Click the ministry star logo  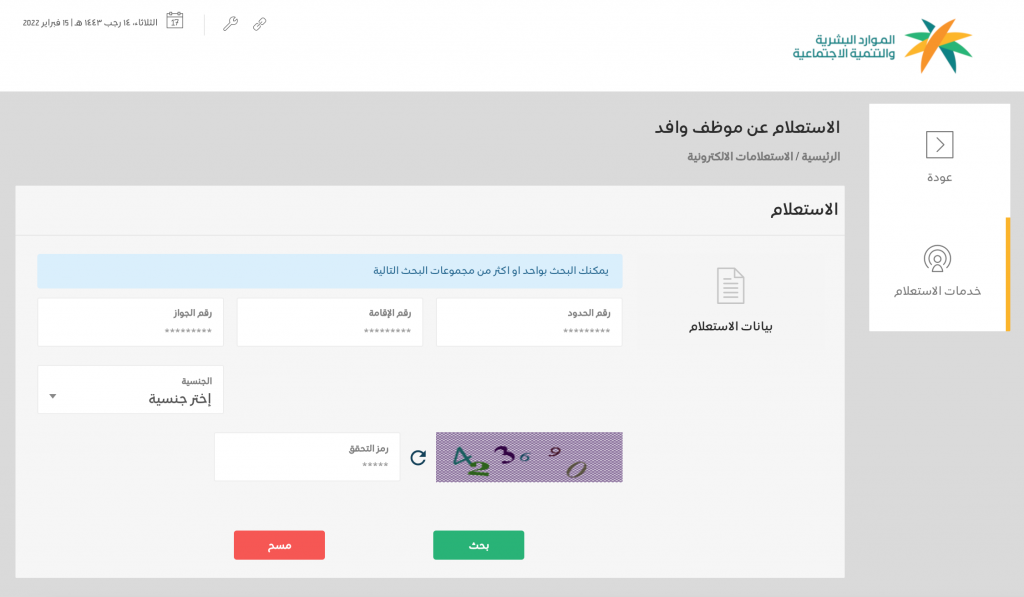pos(938,45)
